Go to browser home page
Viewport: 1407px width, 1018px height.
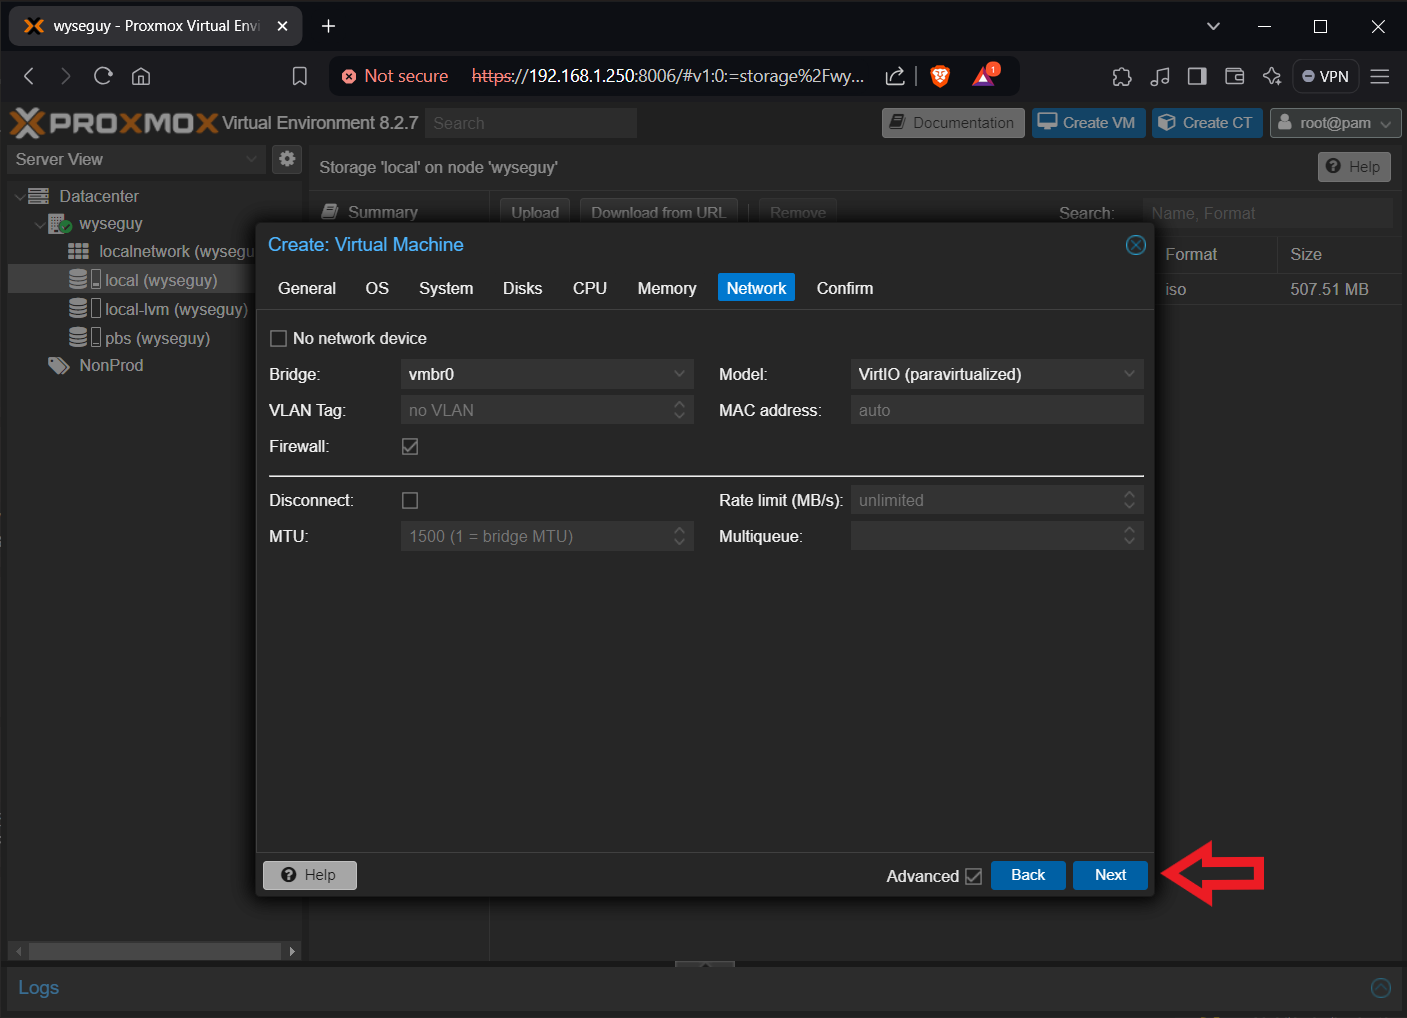[141, 76]
